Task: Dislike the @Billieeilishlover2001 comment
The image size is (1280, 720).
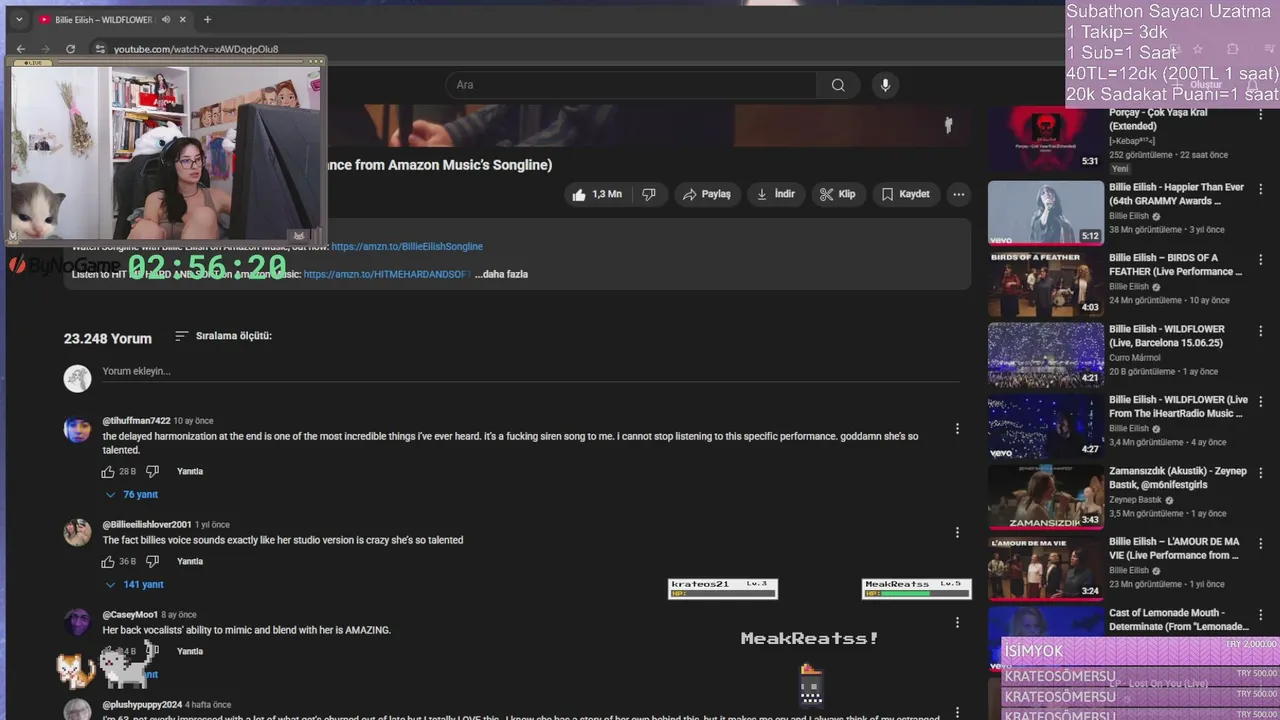Action: click(x=152, y=561)
